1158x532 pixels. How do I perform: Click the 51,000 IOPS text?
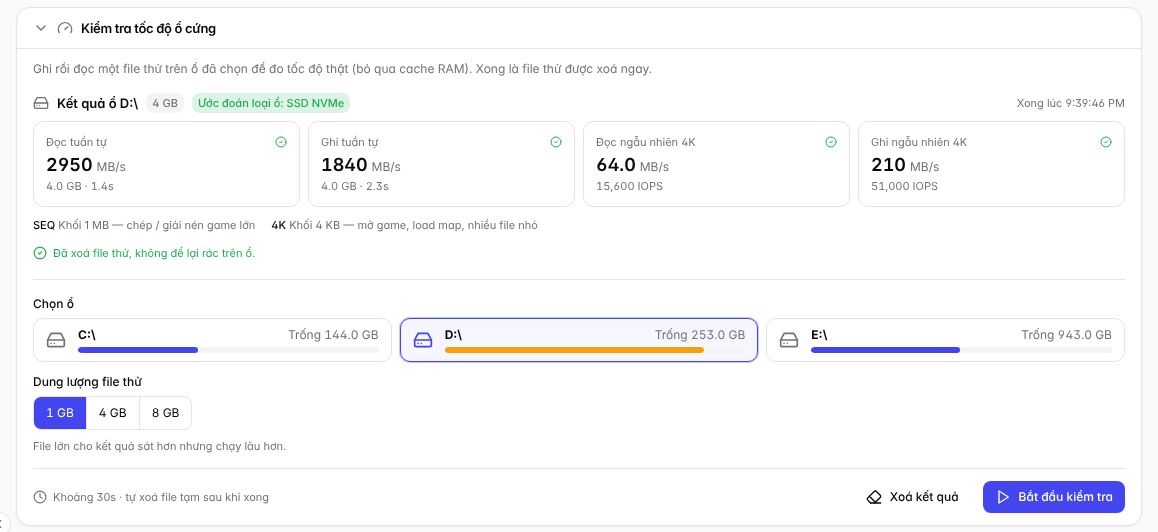pos(904,186)
